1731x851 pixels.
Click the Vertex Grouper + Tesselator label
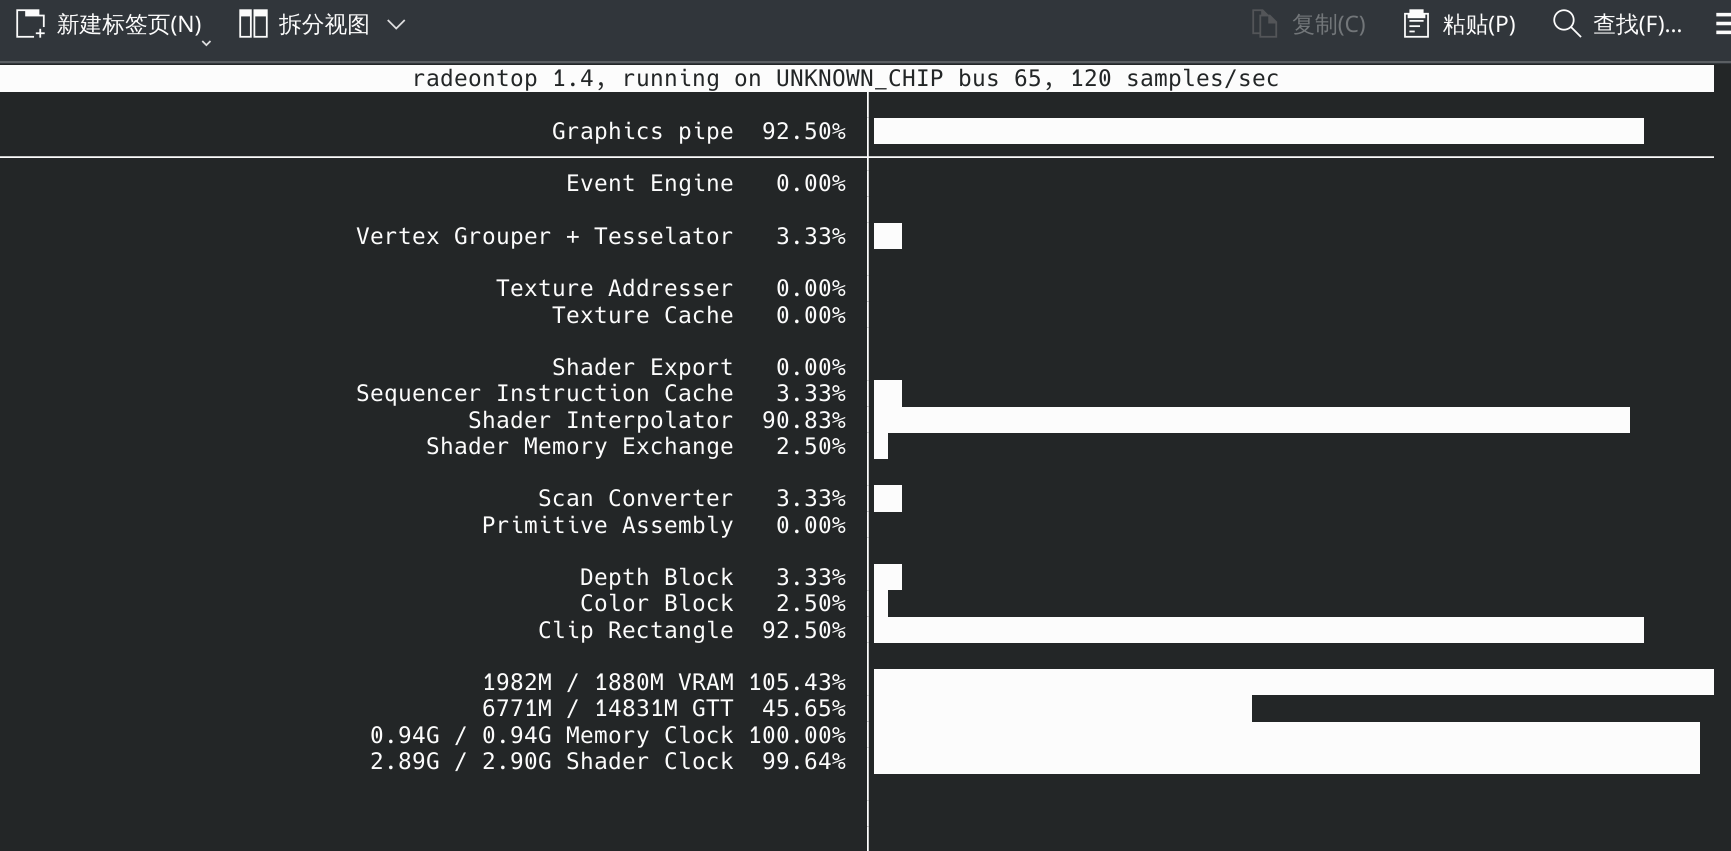click(x=544, y=236)
